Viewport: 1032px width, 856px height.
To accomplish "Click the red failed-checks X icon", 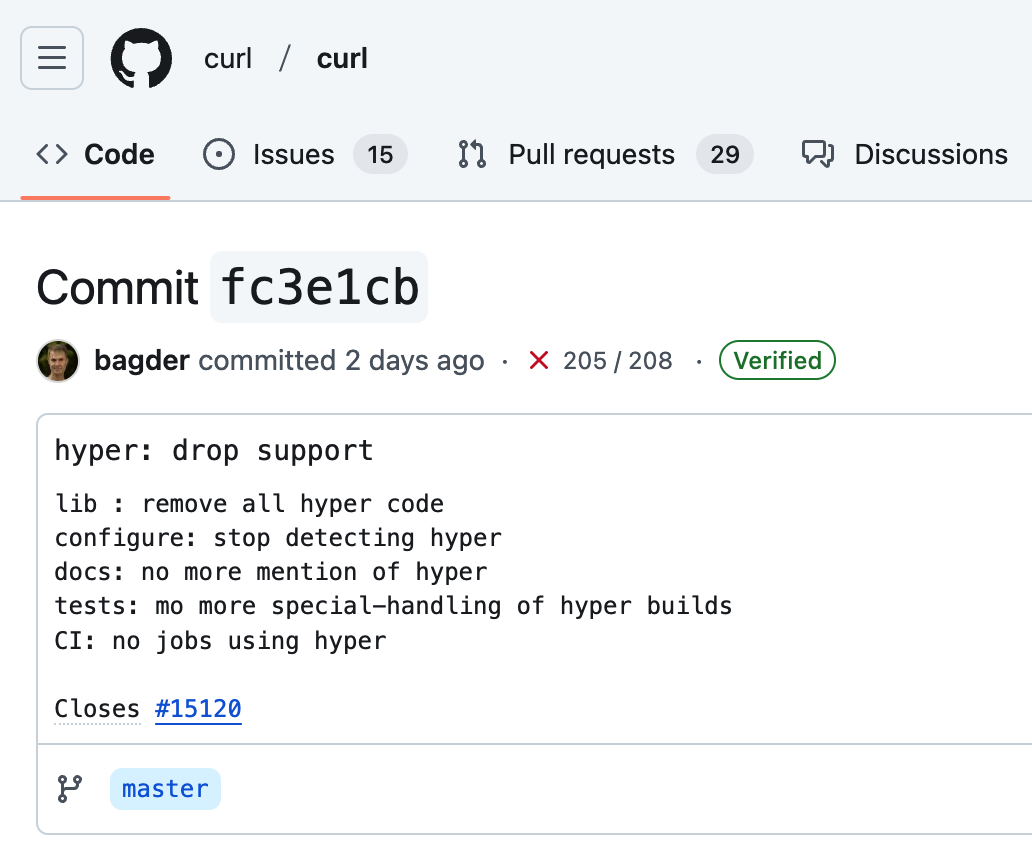I will [539, 361].
